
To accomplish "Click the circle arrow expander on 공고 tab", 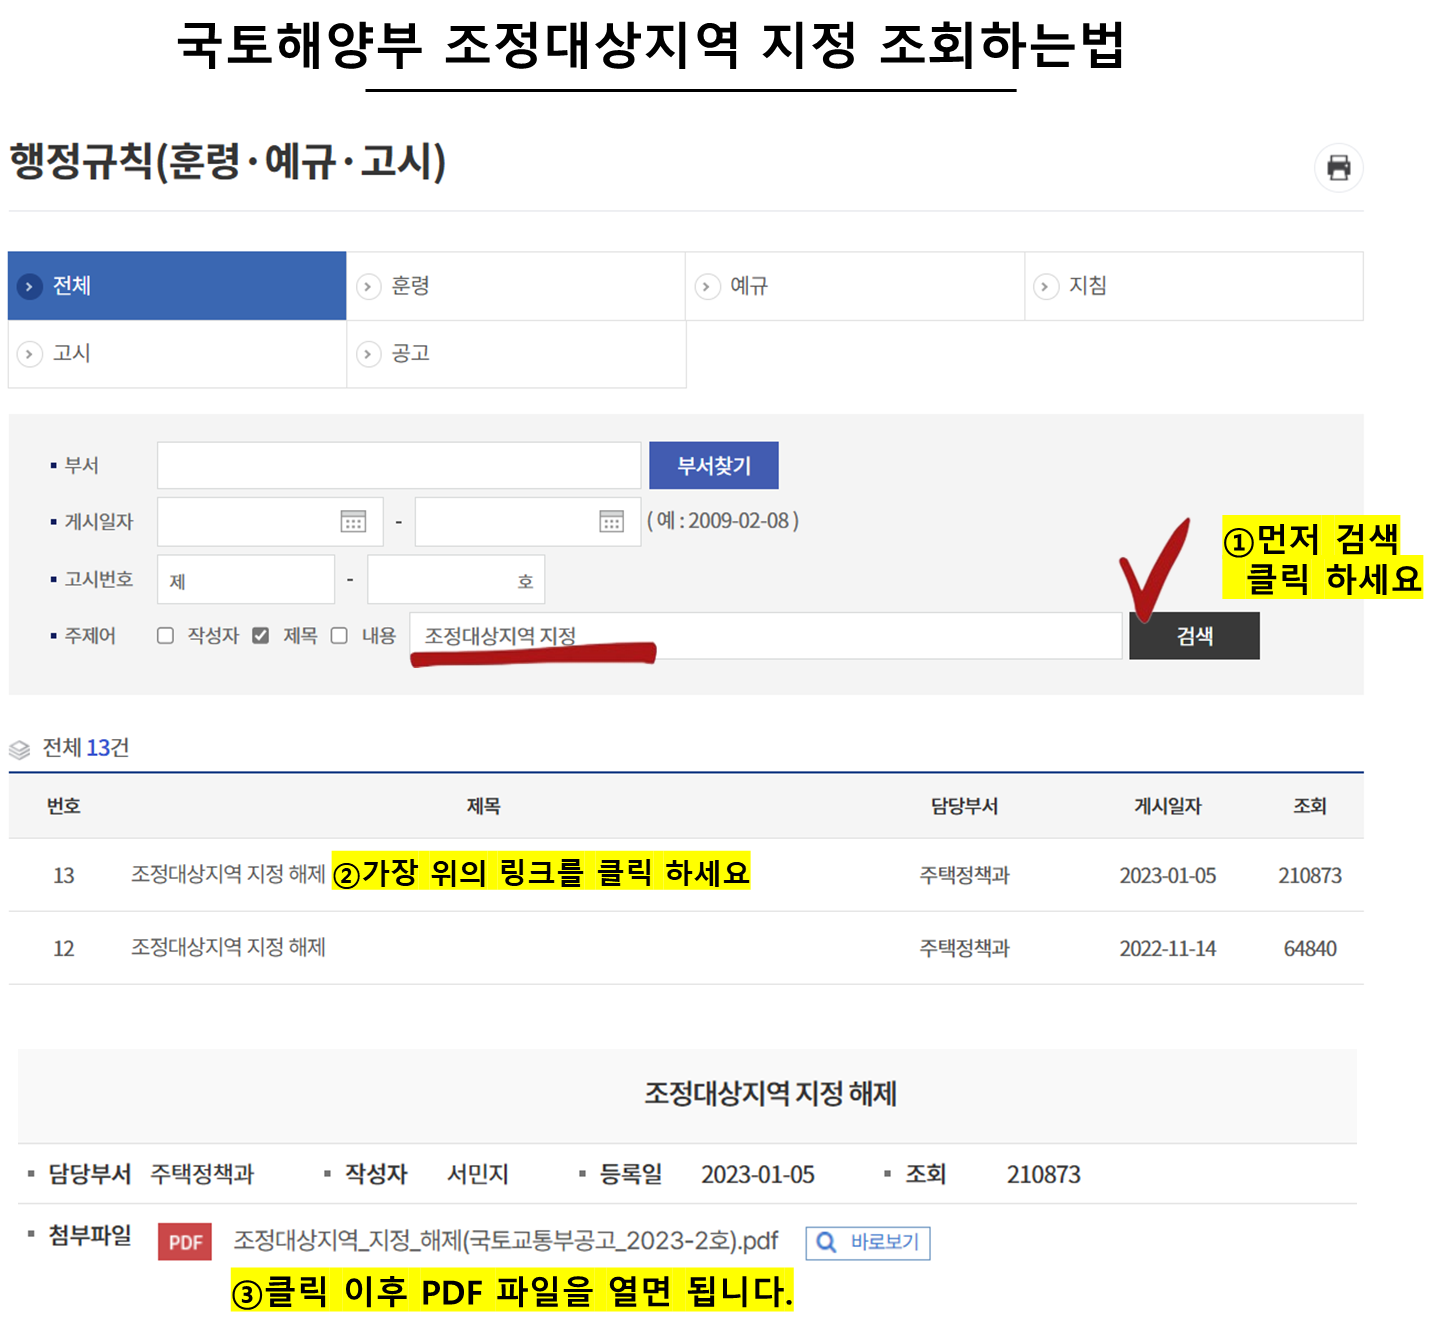I will tap(369, 354).
